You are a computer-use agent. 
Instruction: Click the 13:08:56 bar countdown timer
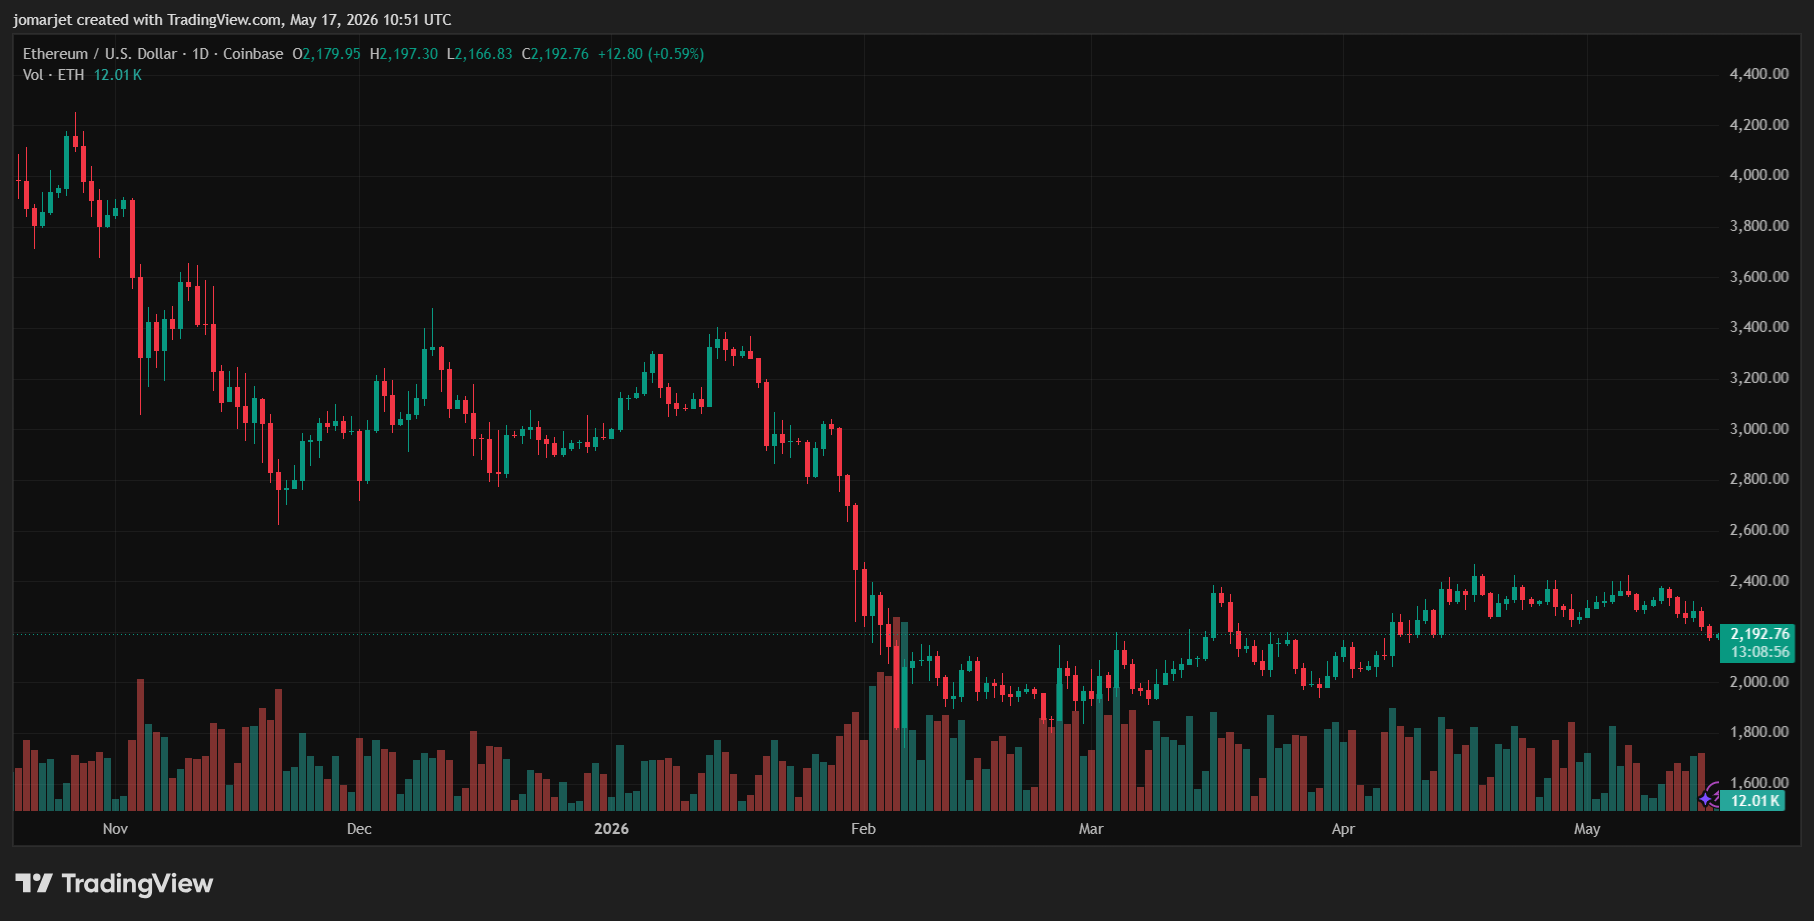[1759, 652]
